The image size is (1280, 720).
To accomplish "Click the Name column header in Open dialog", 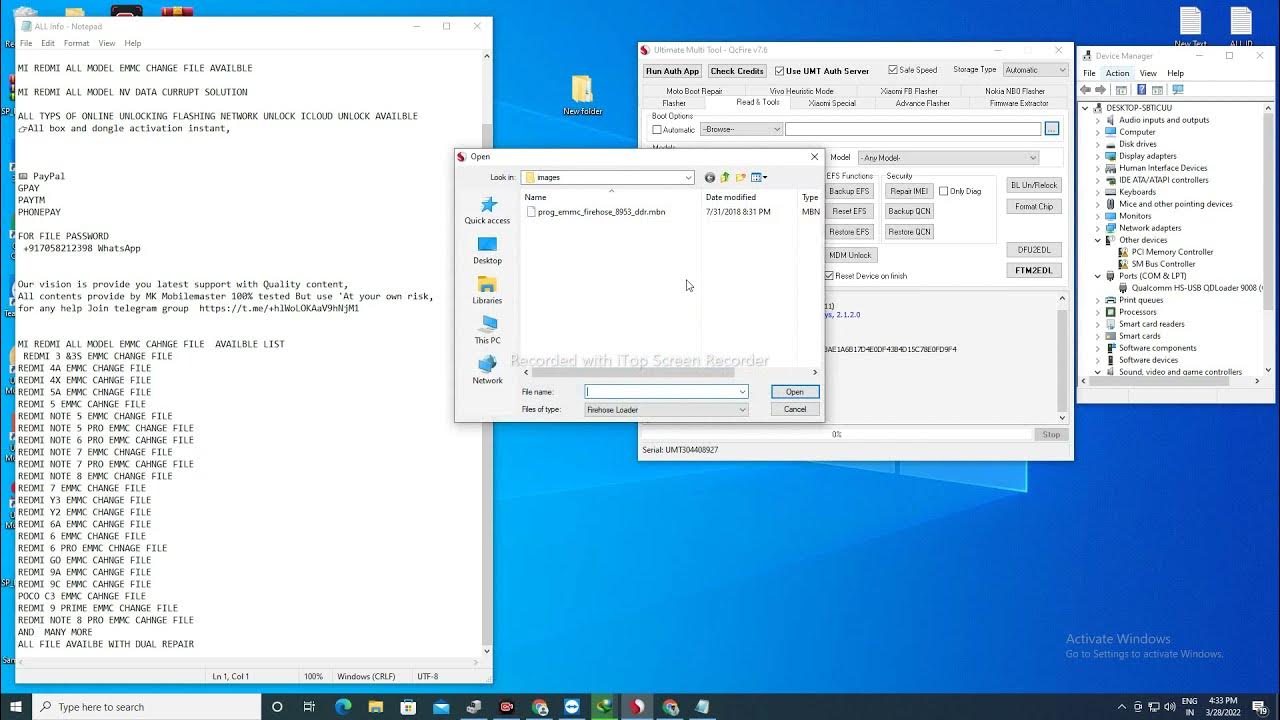I will pos(610,197).
